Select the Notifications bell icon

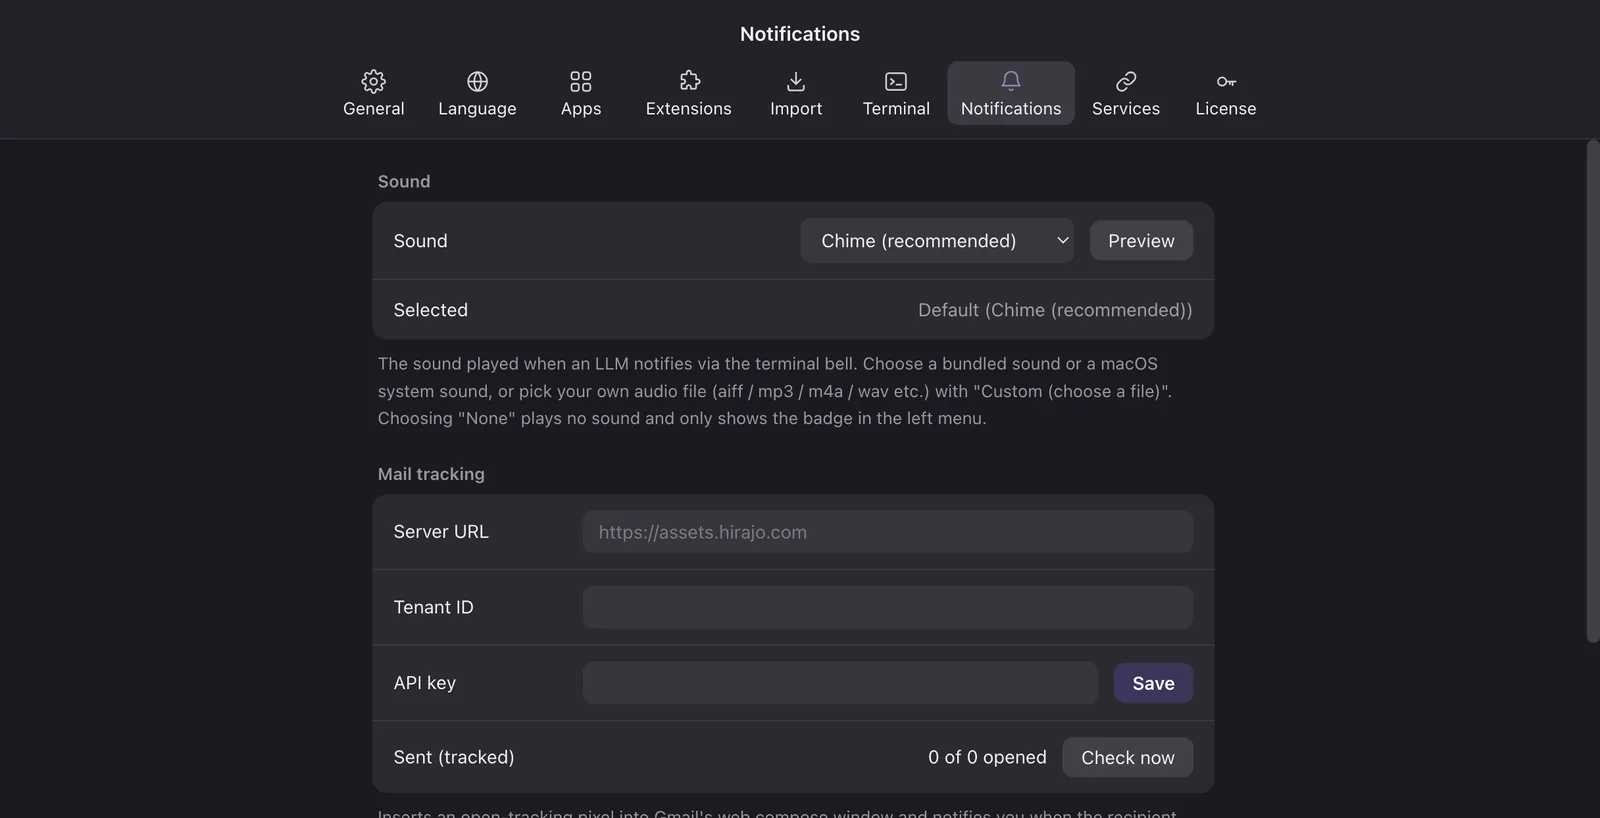1011,81
